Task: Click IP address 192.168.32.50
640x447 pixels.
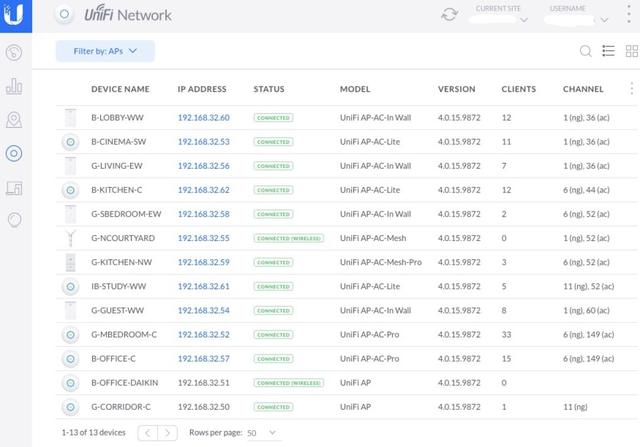Action: tap(203, 407)
